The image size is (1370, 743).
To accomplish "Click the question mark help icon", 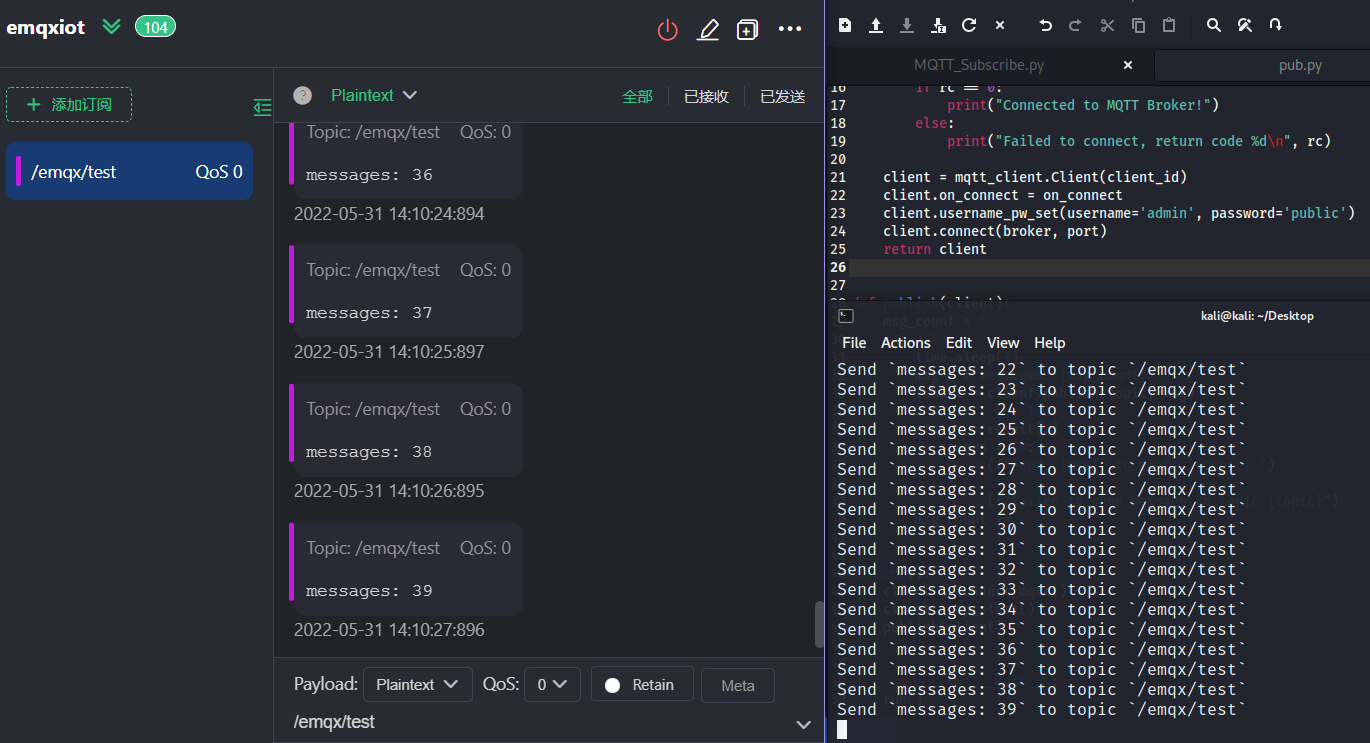I will (302, 95).
